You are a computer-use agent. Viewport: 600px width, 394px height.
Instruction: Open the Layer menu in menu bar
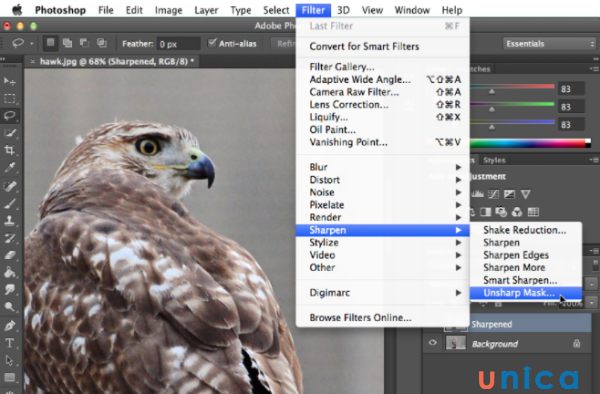click(206, 10)
